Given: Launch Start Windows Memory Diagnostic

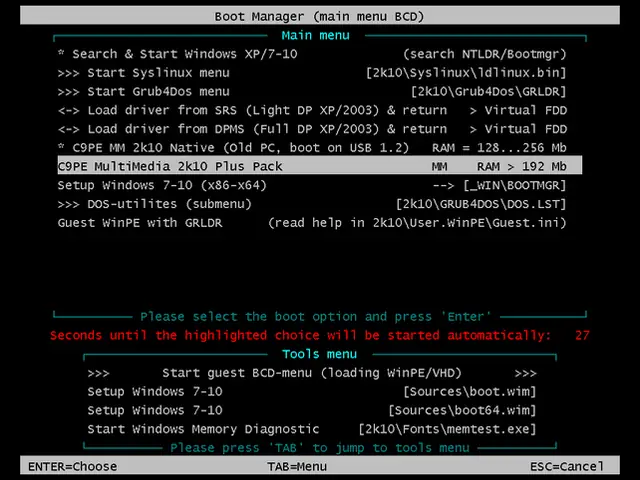Looking at the screenshot, I should (312, 429).
